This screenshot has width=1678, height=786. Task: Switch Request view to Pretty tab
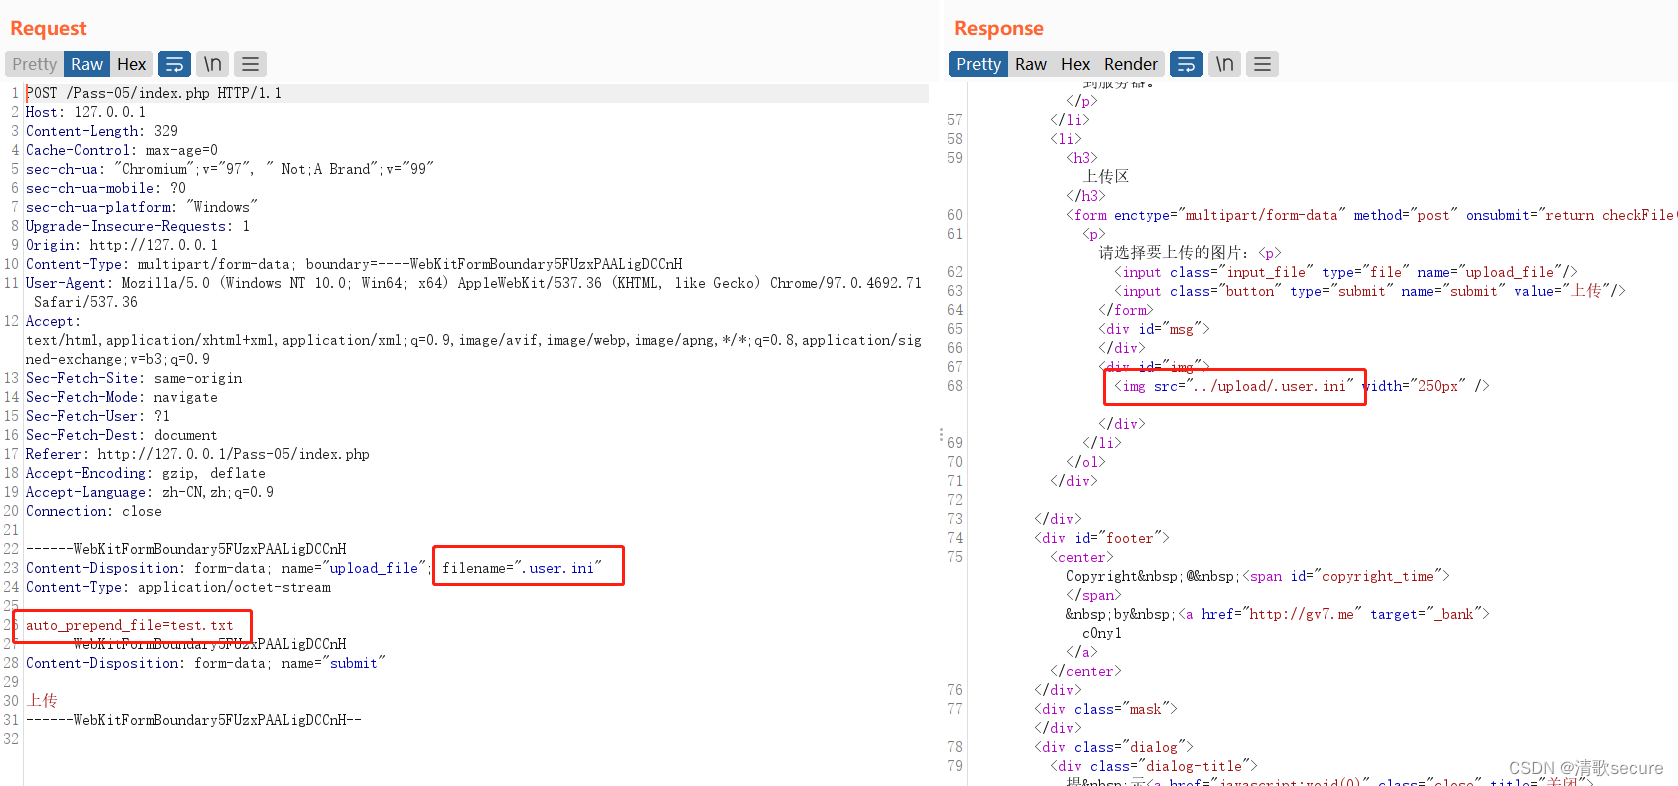35,64
